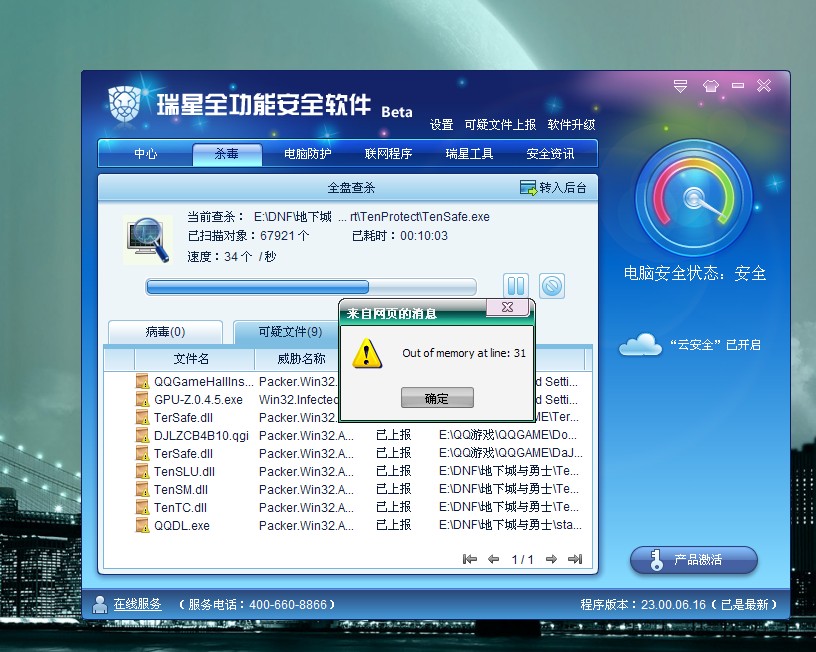Screen dimensions: 816x652
Task: Click the "云安全" 已开启 text
Action: tap(715, 344)
